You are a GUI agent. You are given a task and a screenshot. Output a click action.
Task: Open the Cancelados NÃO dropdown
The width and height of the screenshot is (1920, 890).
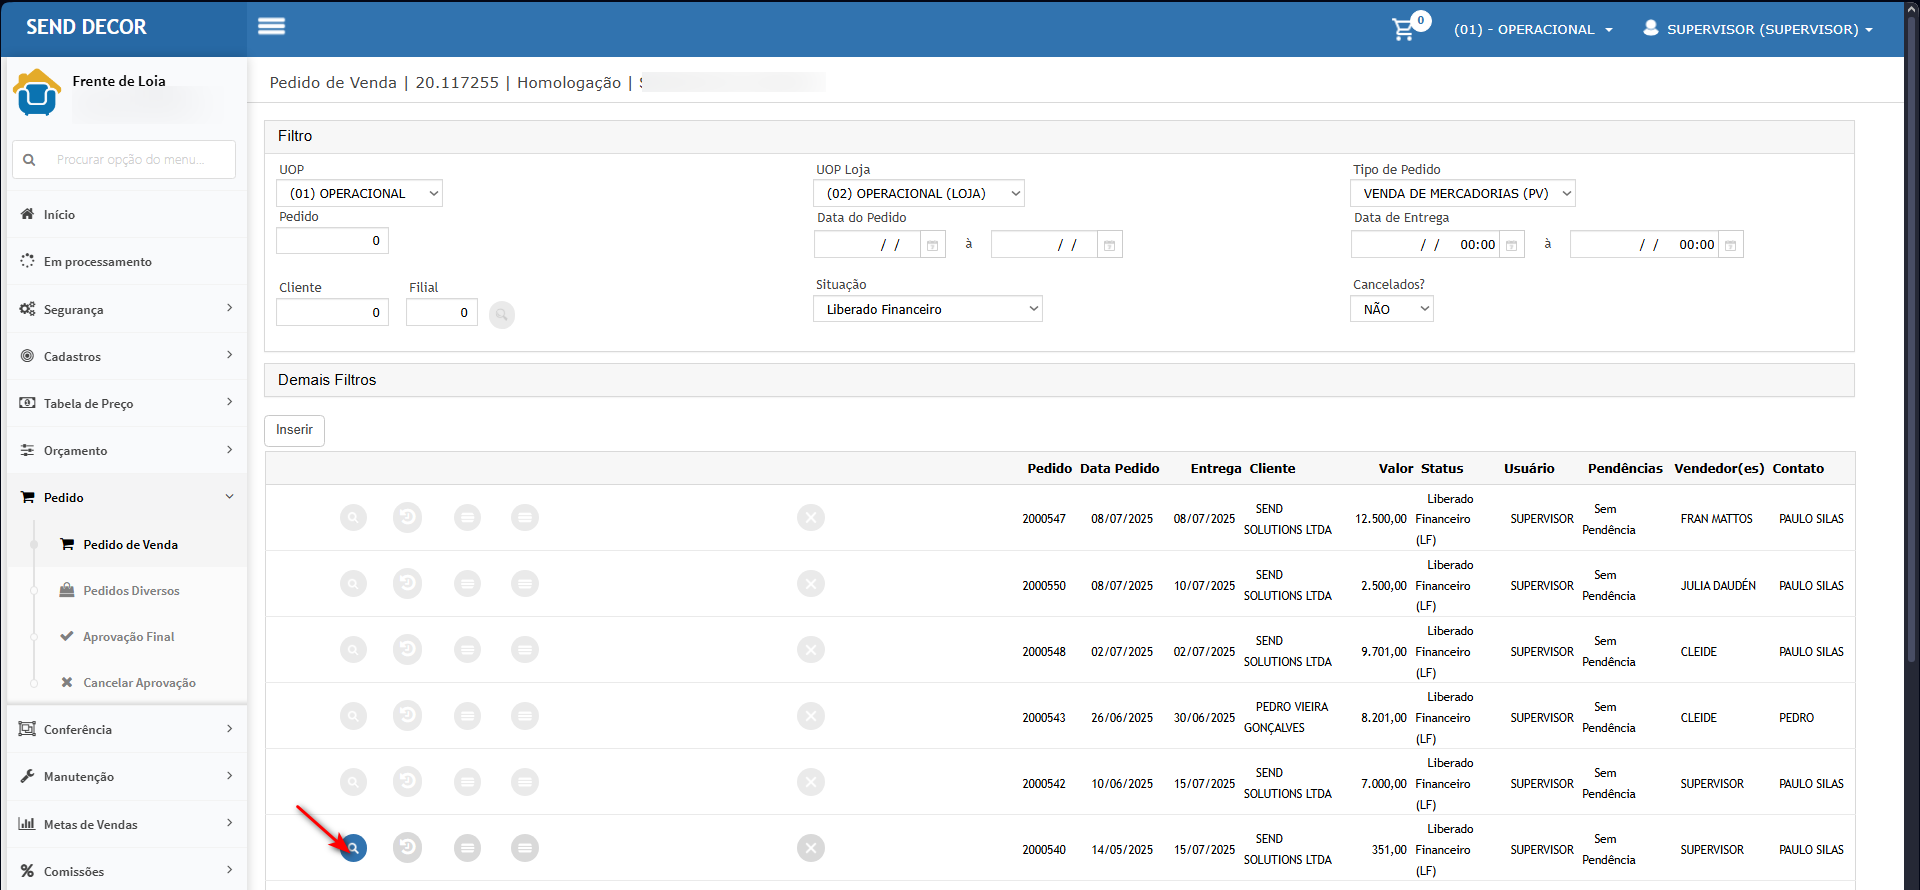point(1392,309)
